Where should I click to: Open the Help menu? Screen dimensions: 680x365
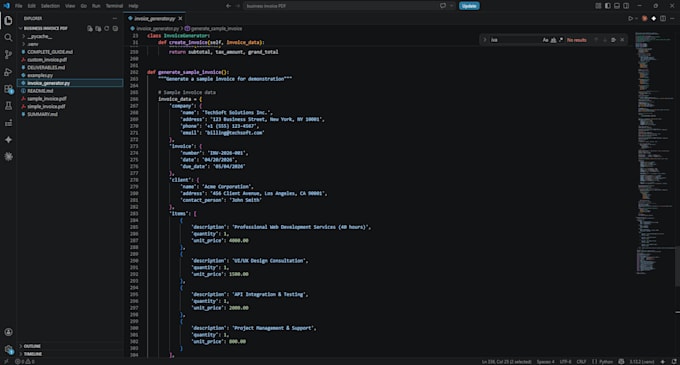tap(133, 6)
